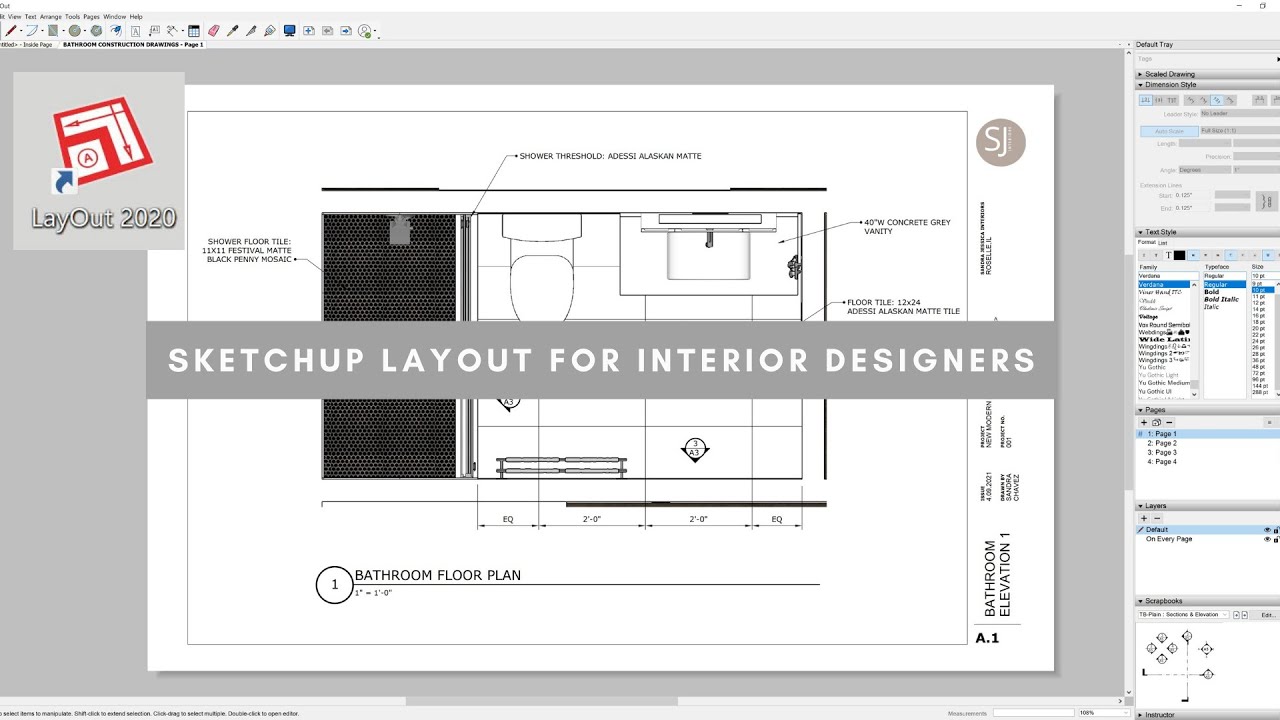This screenshot has height=720, width=1280.
Task: Toggle visibility of On Every Page layer
Action: [x=1268, y=539]
